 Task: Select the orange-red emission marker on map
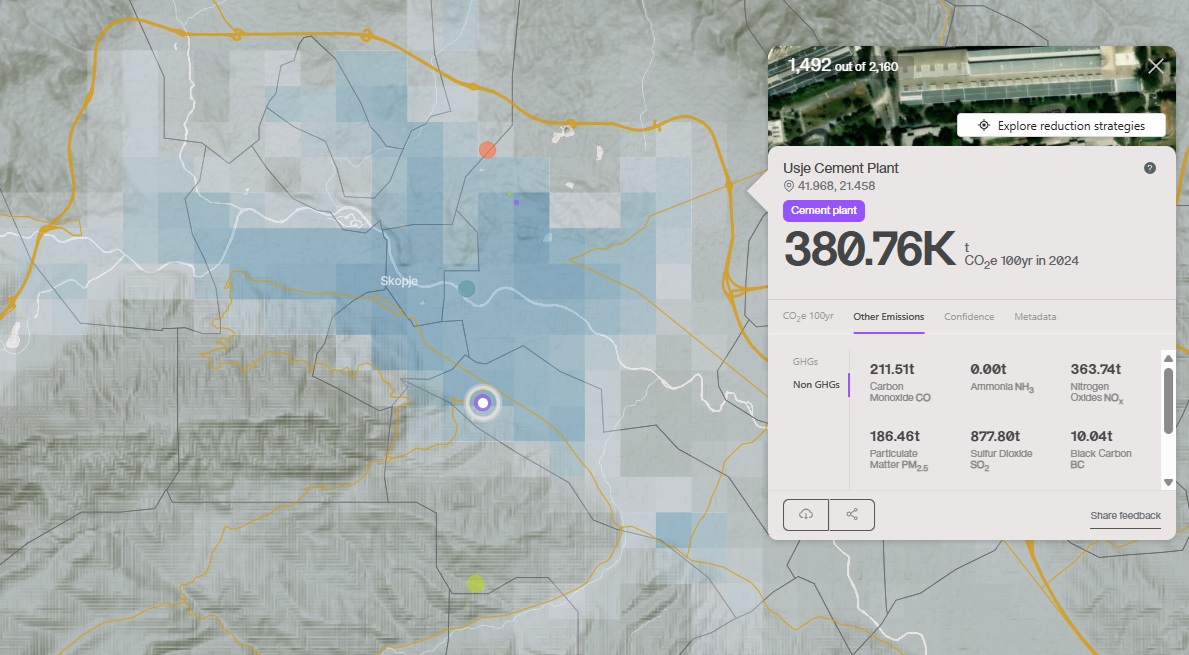pyautogui.click(x=487, y=150)
